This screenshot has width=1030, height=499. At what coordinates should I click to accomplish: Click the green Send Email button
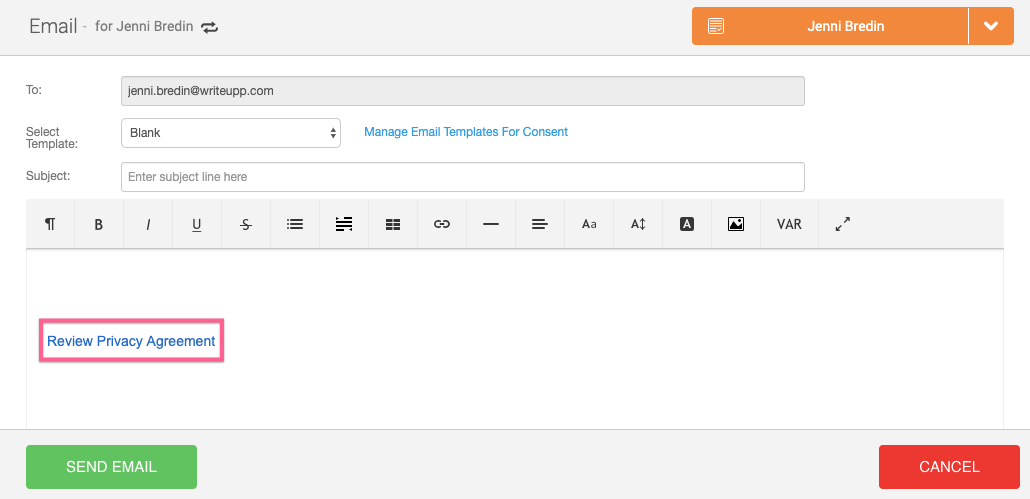pos(111,467)
